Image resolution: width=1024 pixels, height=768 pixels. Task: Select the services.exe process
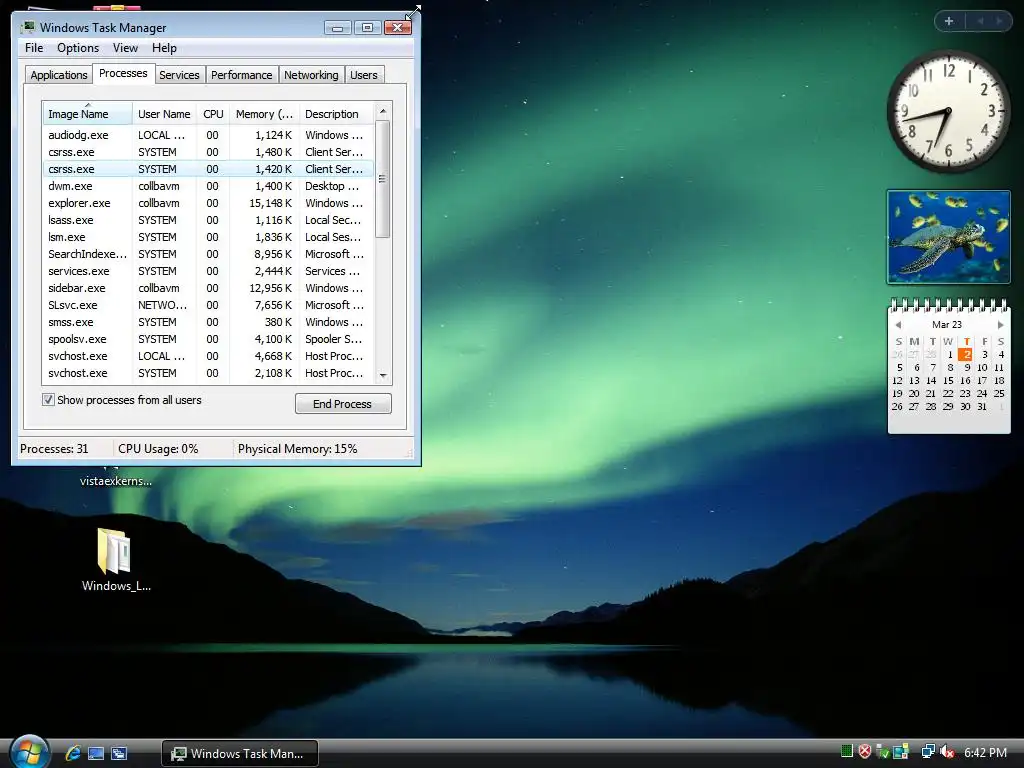click(x=208, y=271)
